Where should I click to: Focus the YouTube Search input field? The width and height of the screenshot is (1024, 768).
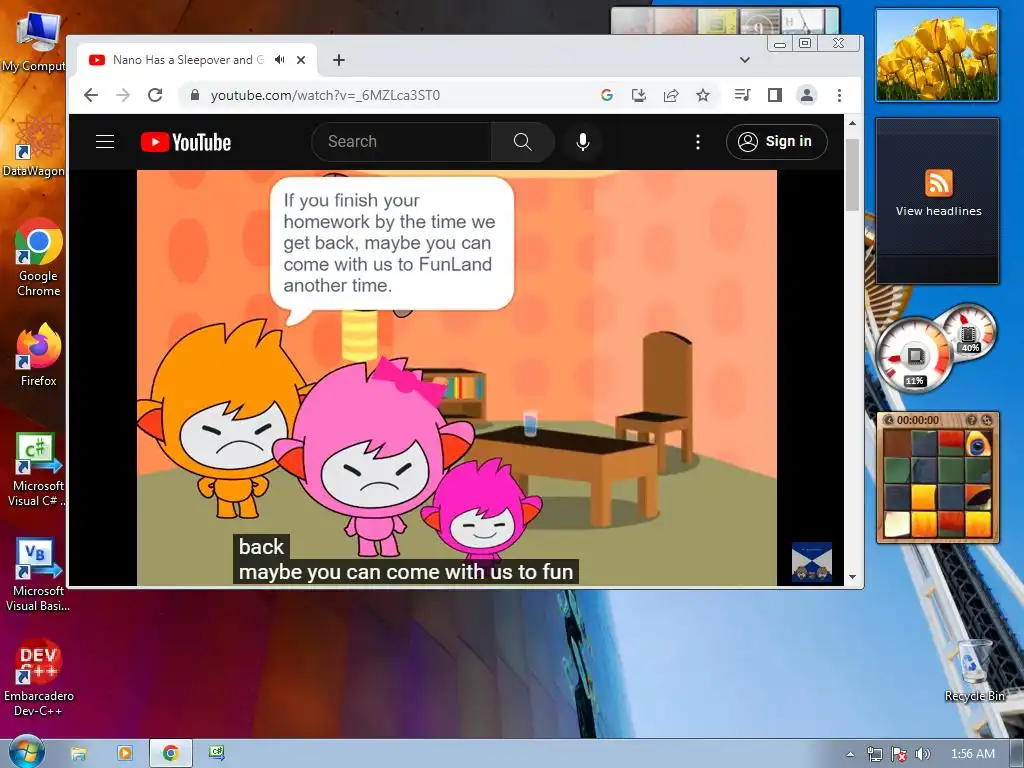click(402, 142)
